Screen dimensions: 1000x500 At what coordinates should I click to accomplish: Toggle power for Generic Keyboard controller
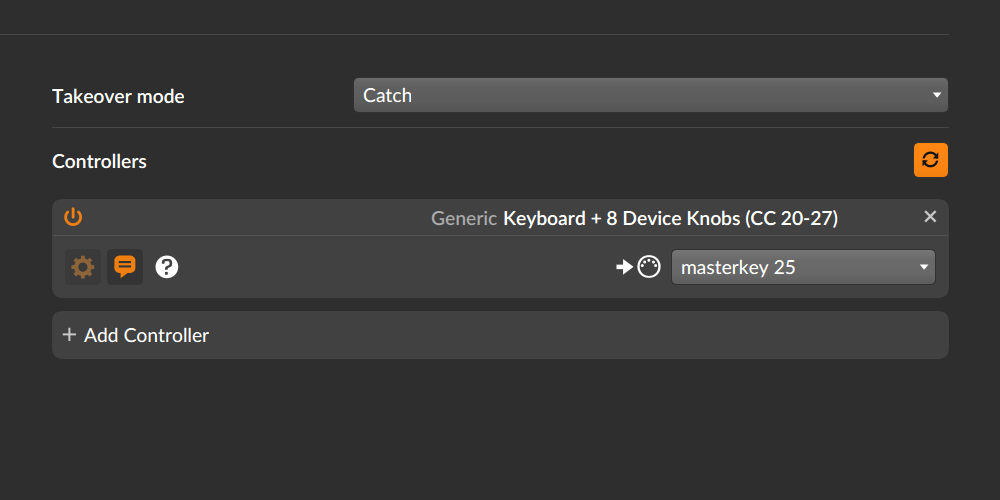73,217
